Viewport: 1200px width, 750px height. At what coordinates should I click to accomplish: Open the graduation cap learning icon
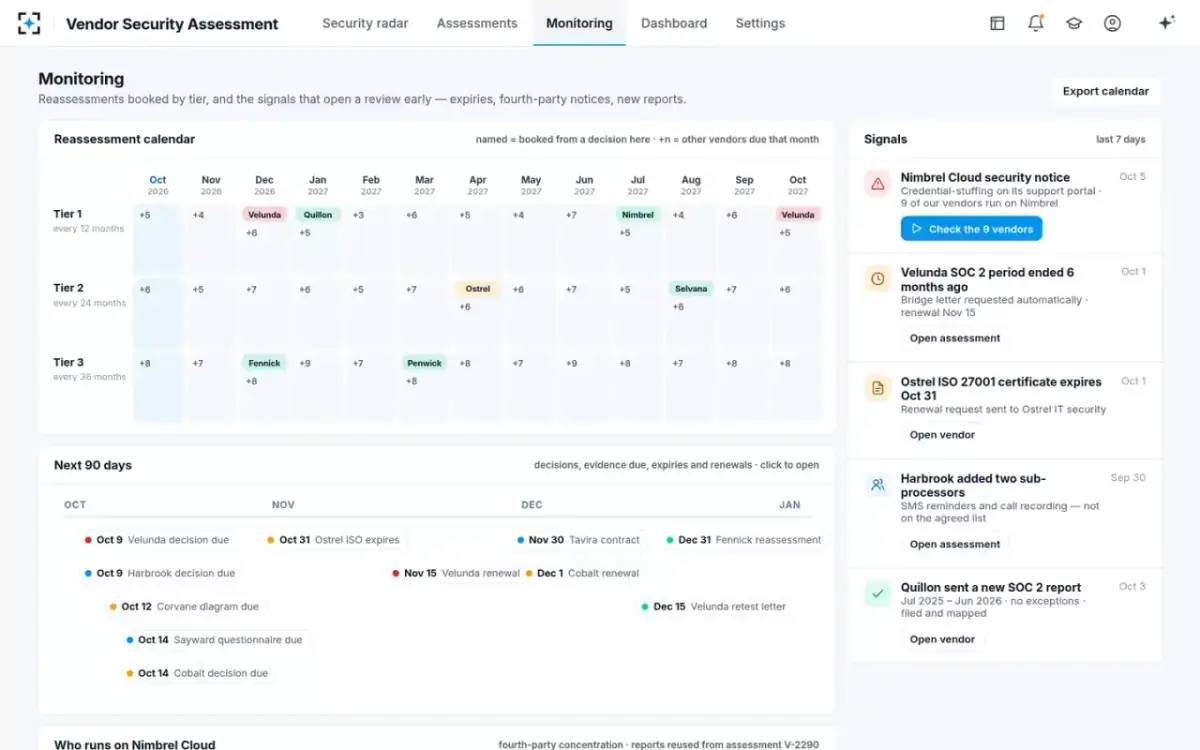point(1074,23)
